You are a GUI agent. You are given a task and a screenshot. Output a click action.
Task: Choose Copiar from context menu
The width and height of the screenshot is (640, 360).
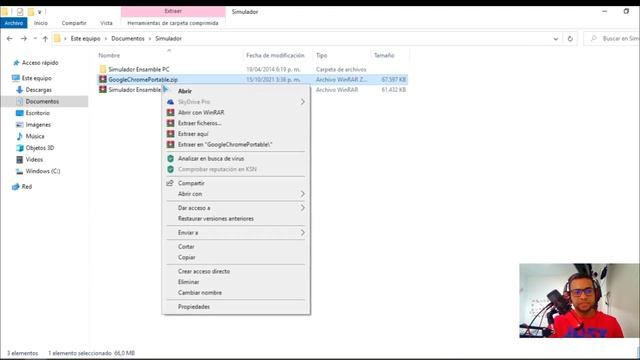point(187,257)
